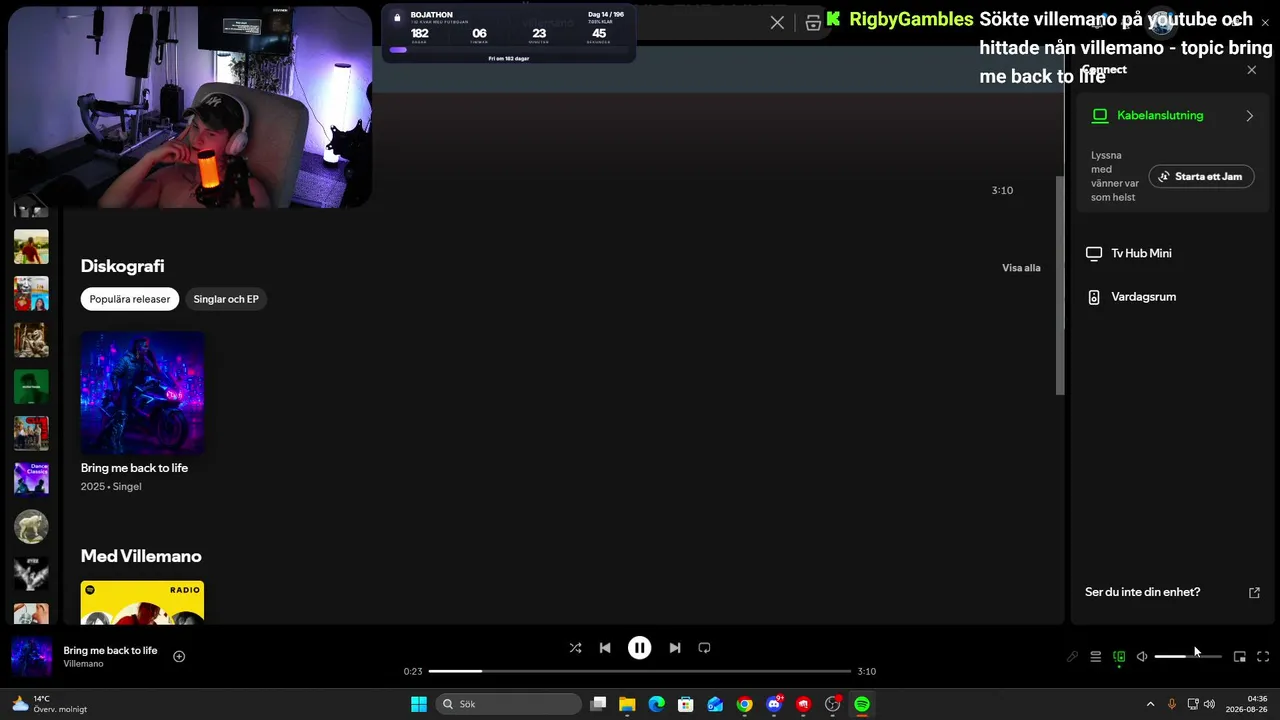Screen dimensions: 1280x720
Task: Toggle the lyrics microphone icon
Action: tap(1072, 657)
